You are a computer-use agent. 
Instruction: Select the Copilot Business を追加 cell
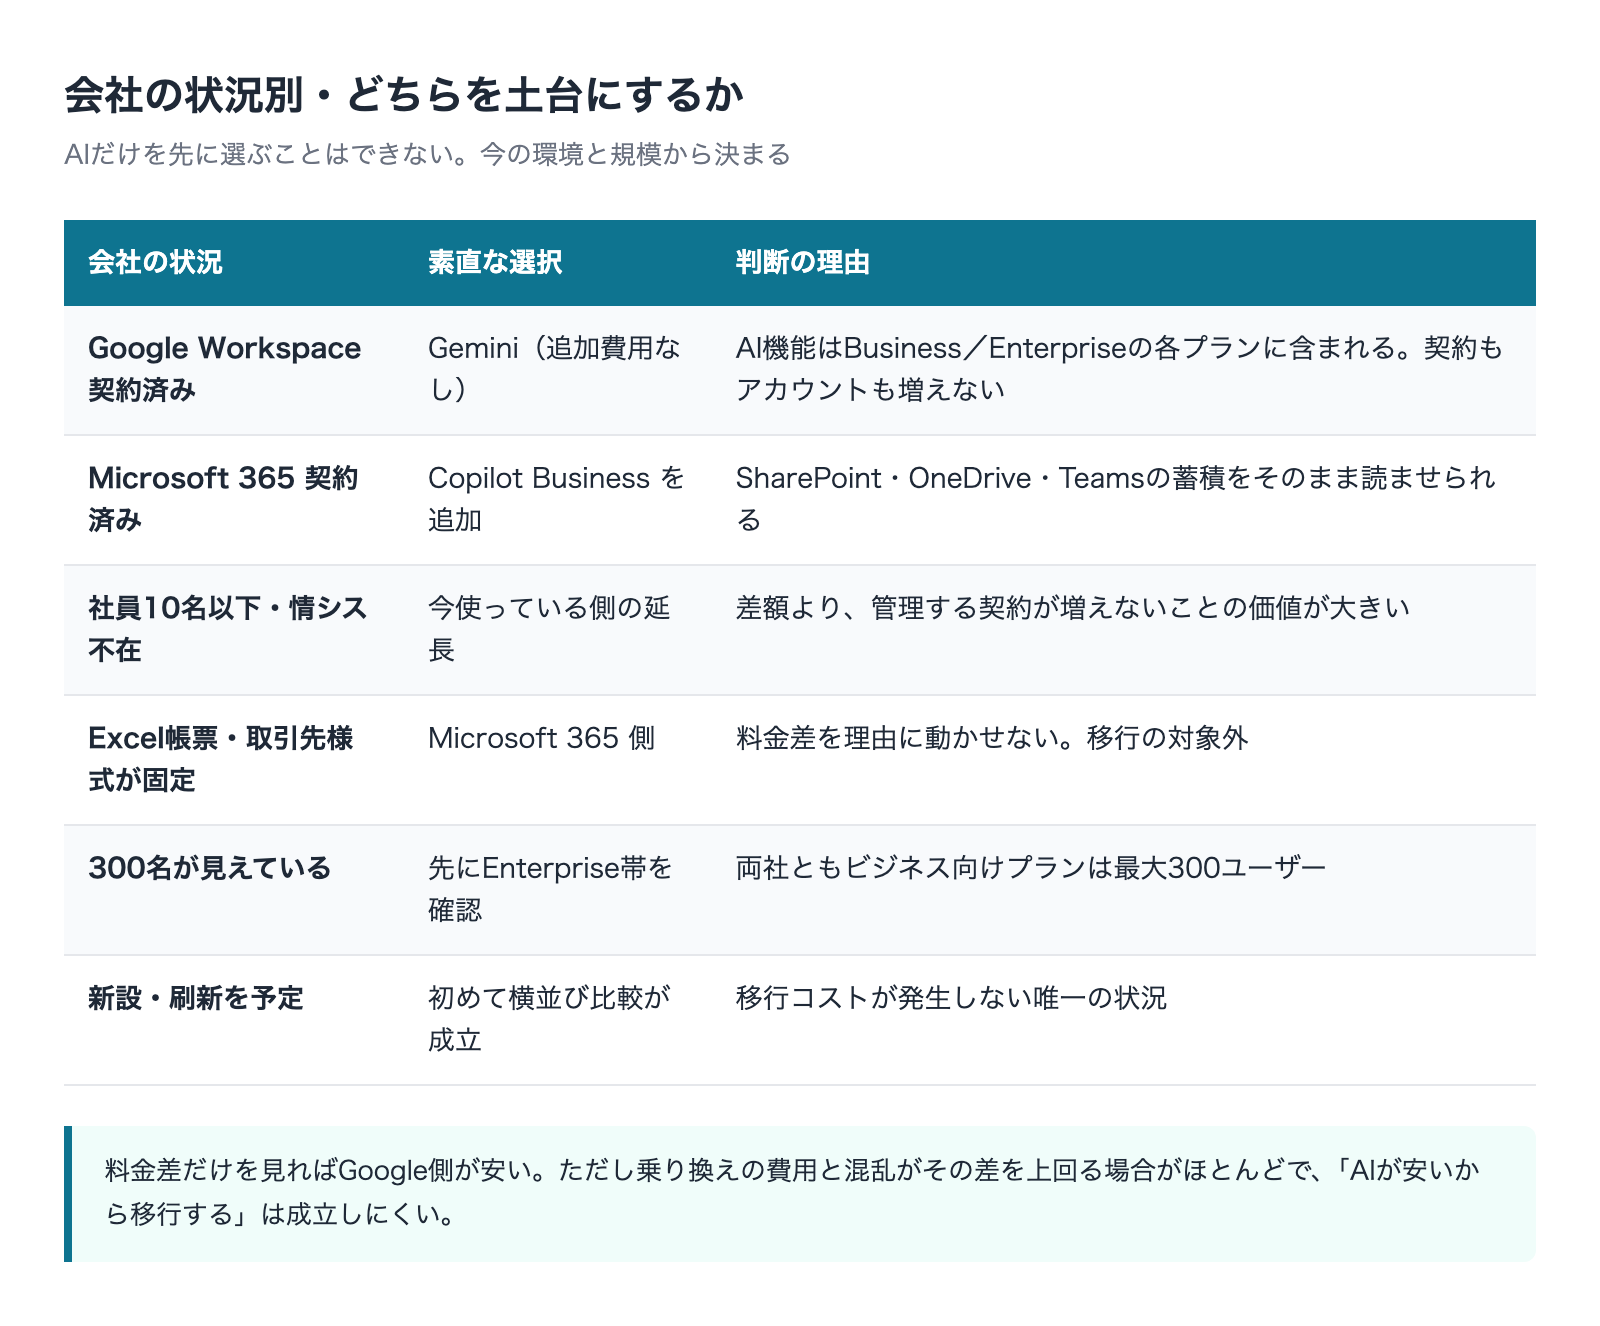click(x=558, y=499)
